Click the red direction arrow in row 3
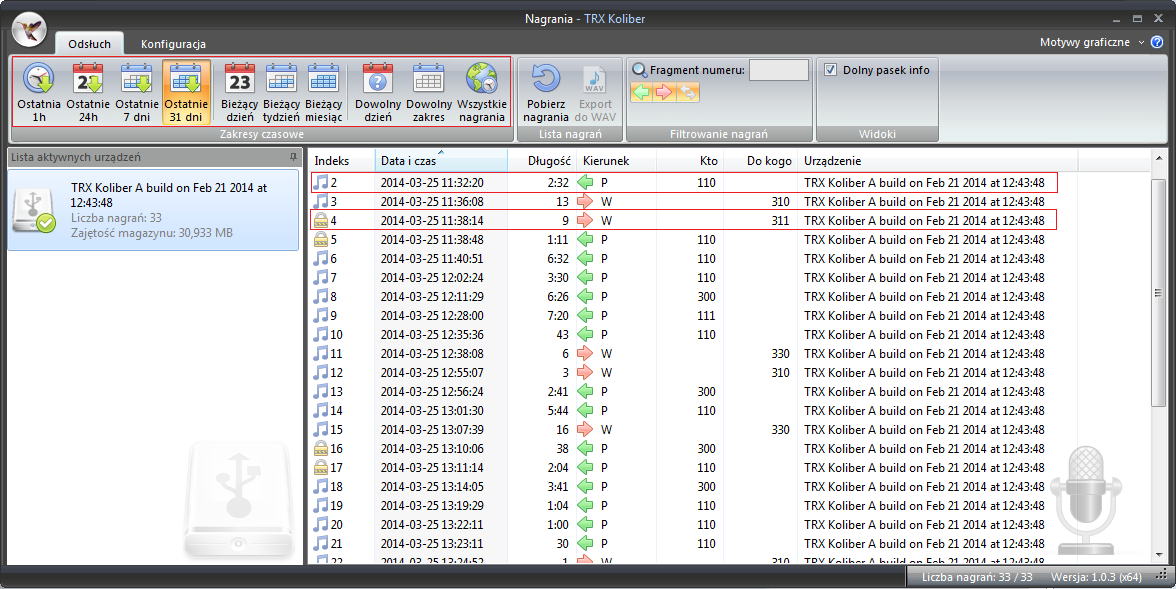 pos(585,202)
